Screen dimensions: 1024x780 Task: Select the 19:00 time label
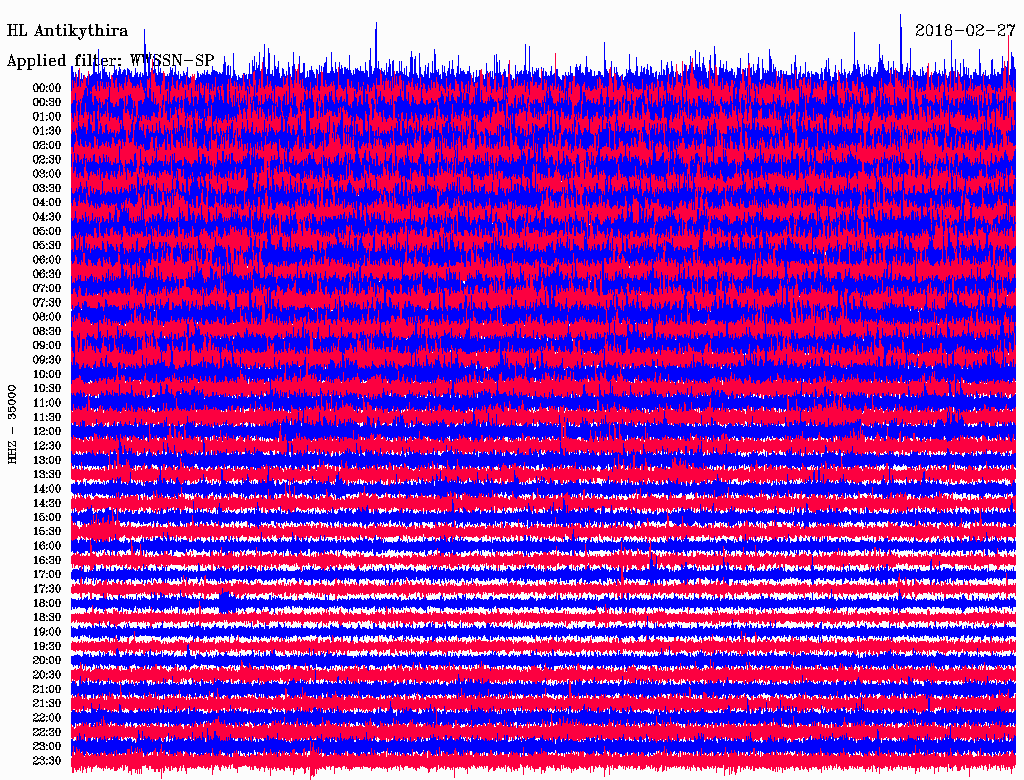click(47, 632)
